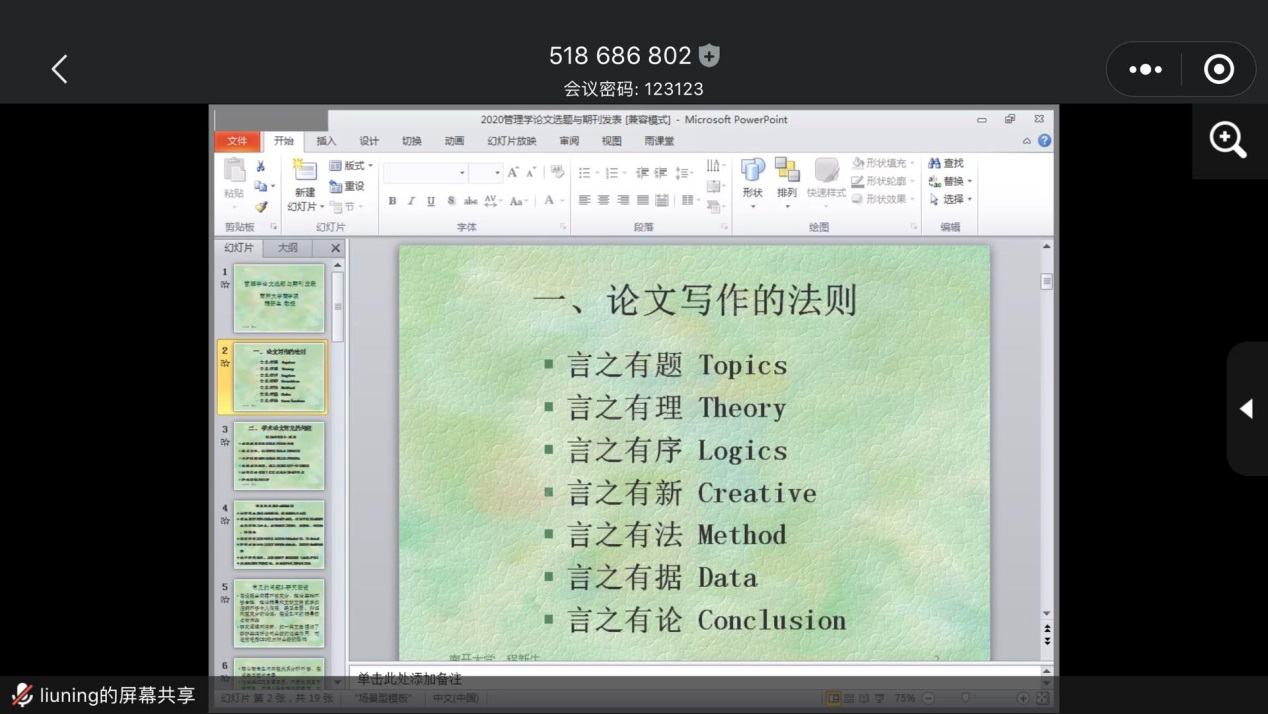
Task: Open the font name combo box
Action: tap(425, 173)
